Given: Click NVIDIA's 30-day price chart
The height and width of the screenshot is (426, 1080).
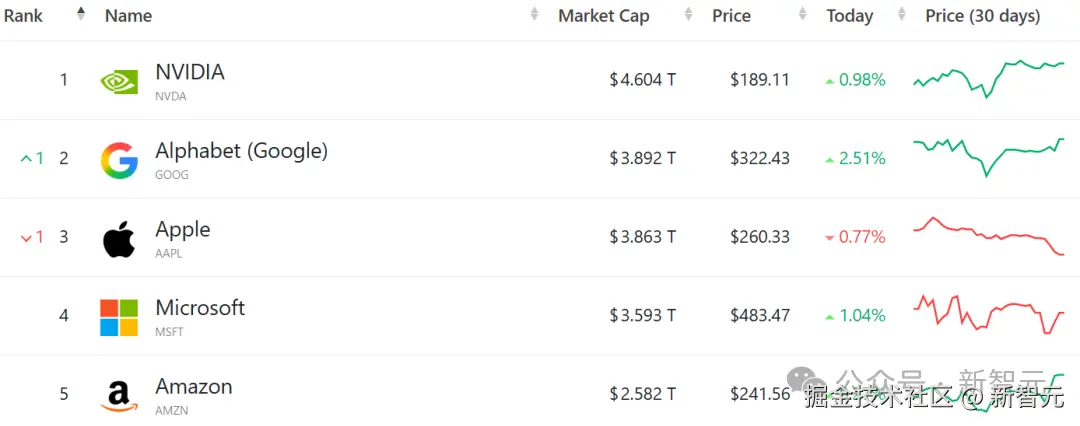Looking at the screenshot, I should pyautogui.click(x=988, y=77).
